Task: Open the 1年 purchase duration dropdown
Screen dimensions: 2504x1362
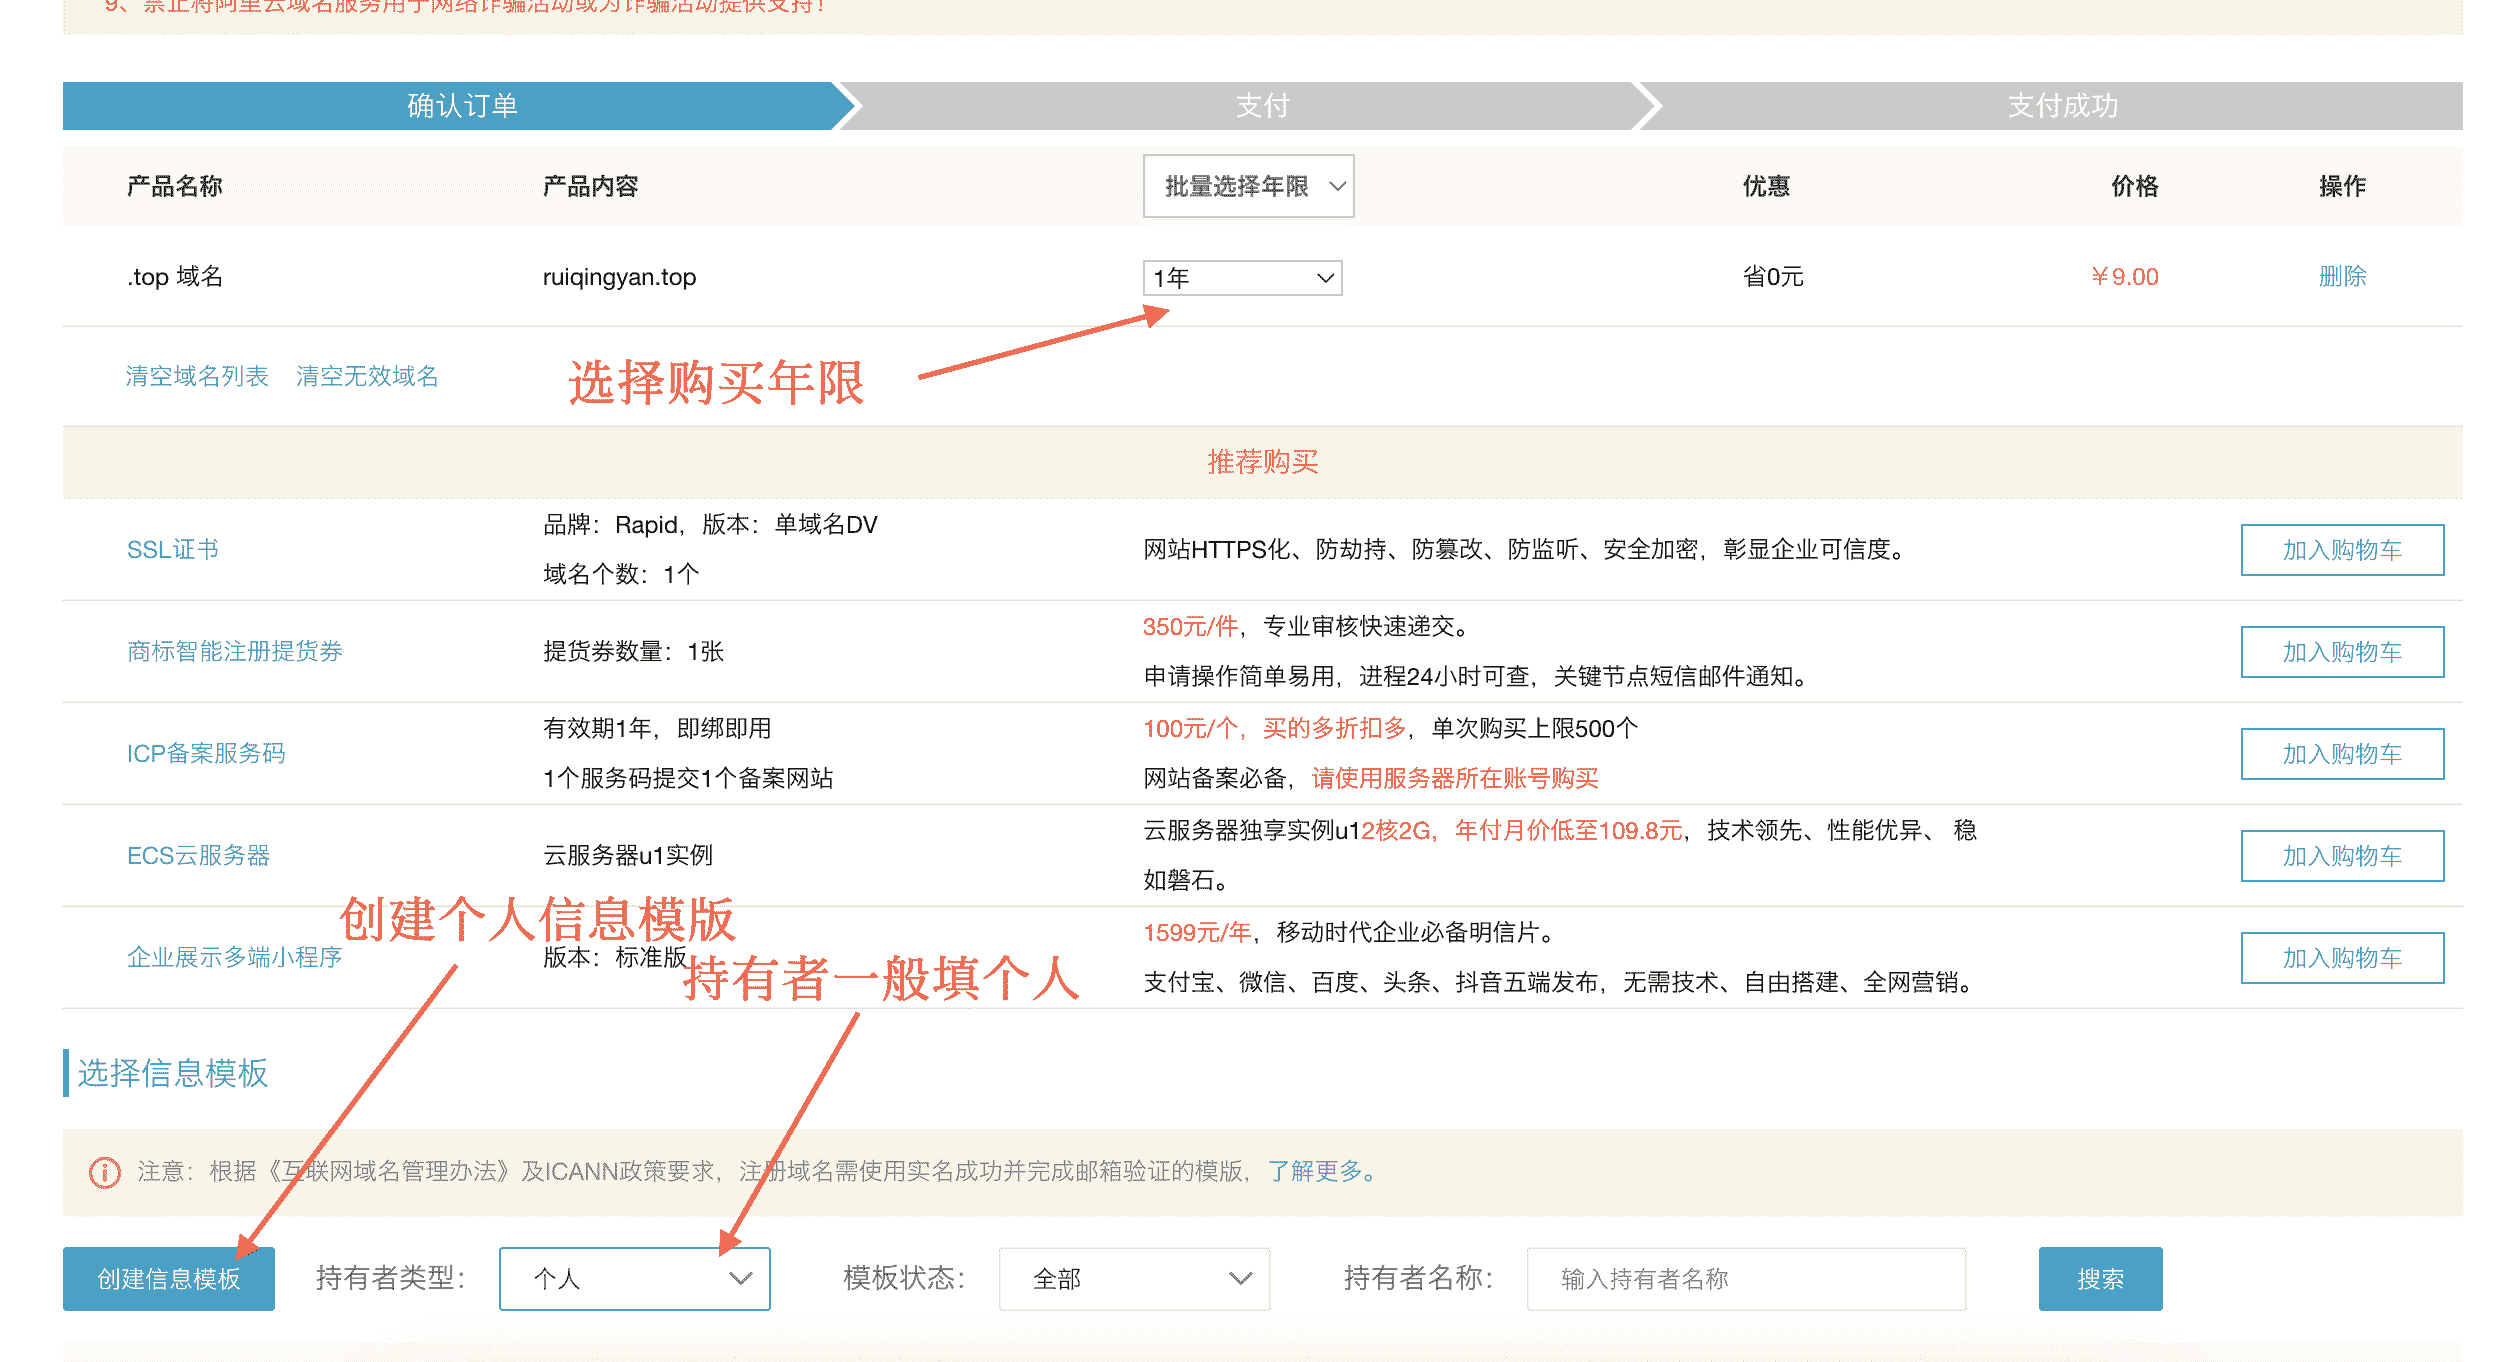Action: pyautogui.click(x=1242, y=278)
